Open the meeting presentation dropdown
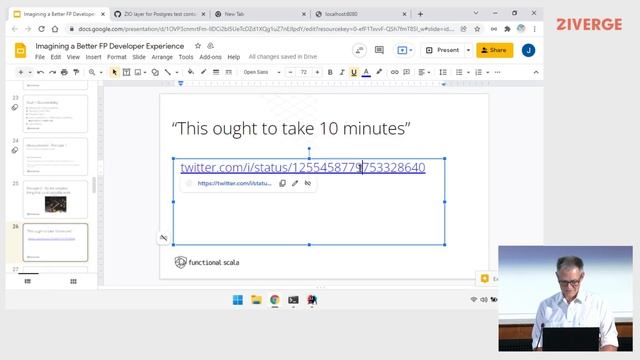 pyautogui.click(x=404, y=50)
